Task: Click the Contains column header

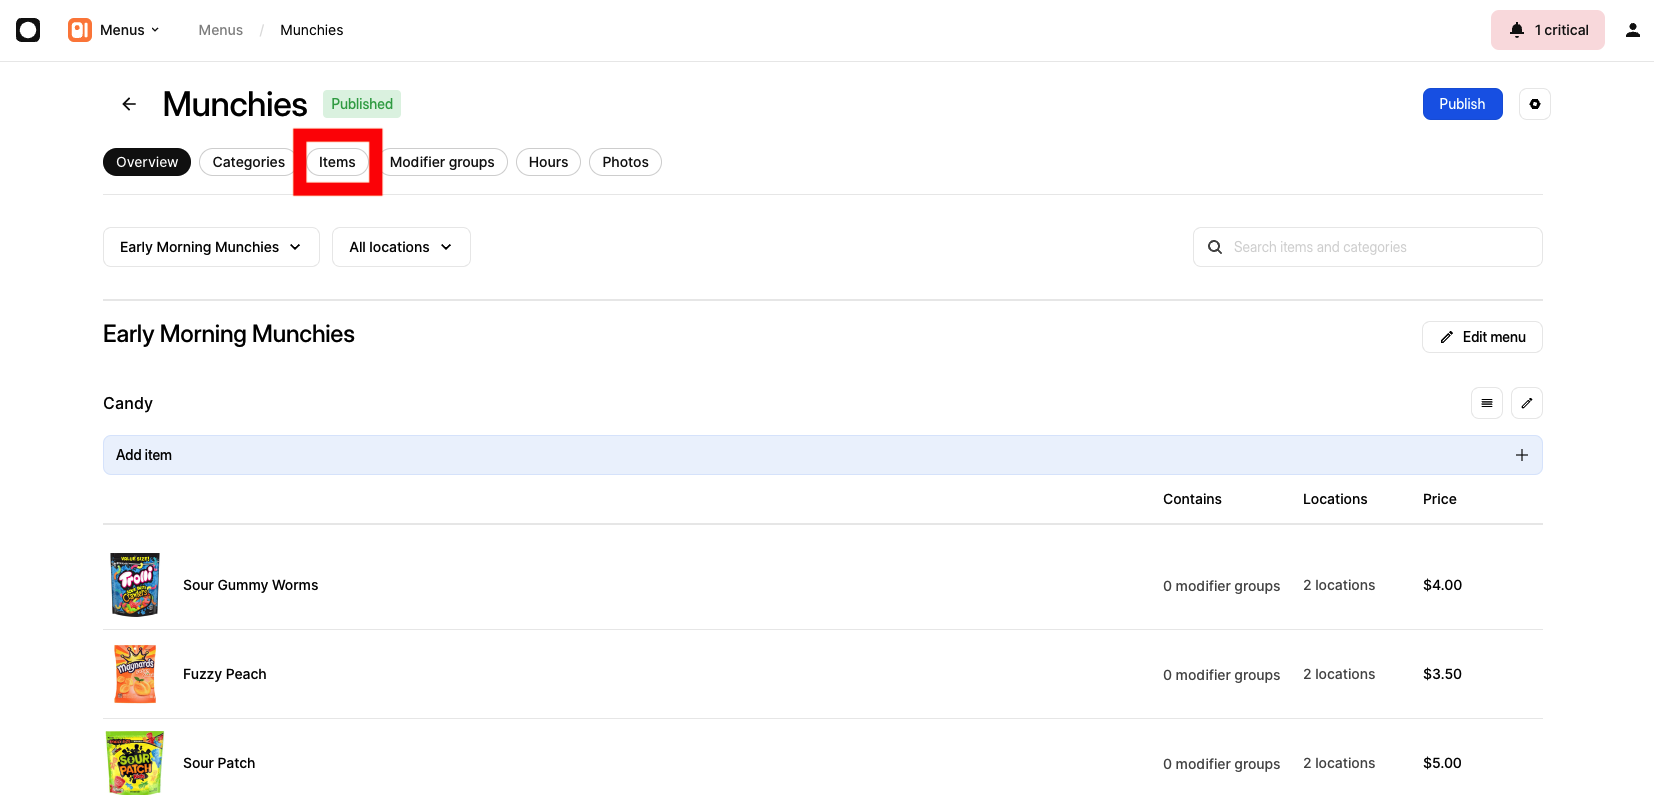Action: point(1192,499)
